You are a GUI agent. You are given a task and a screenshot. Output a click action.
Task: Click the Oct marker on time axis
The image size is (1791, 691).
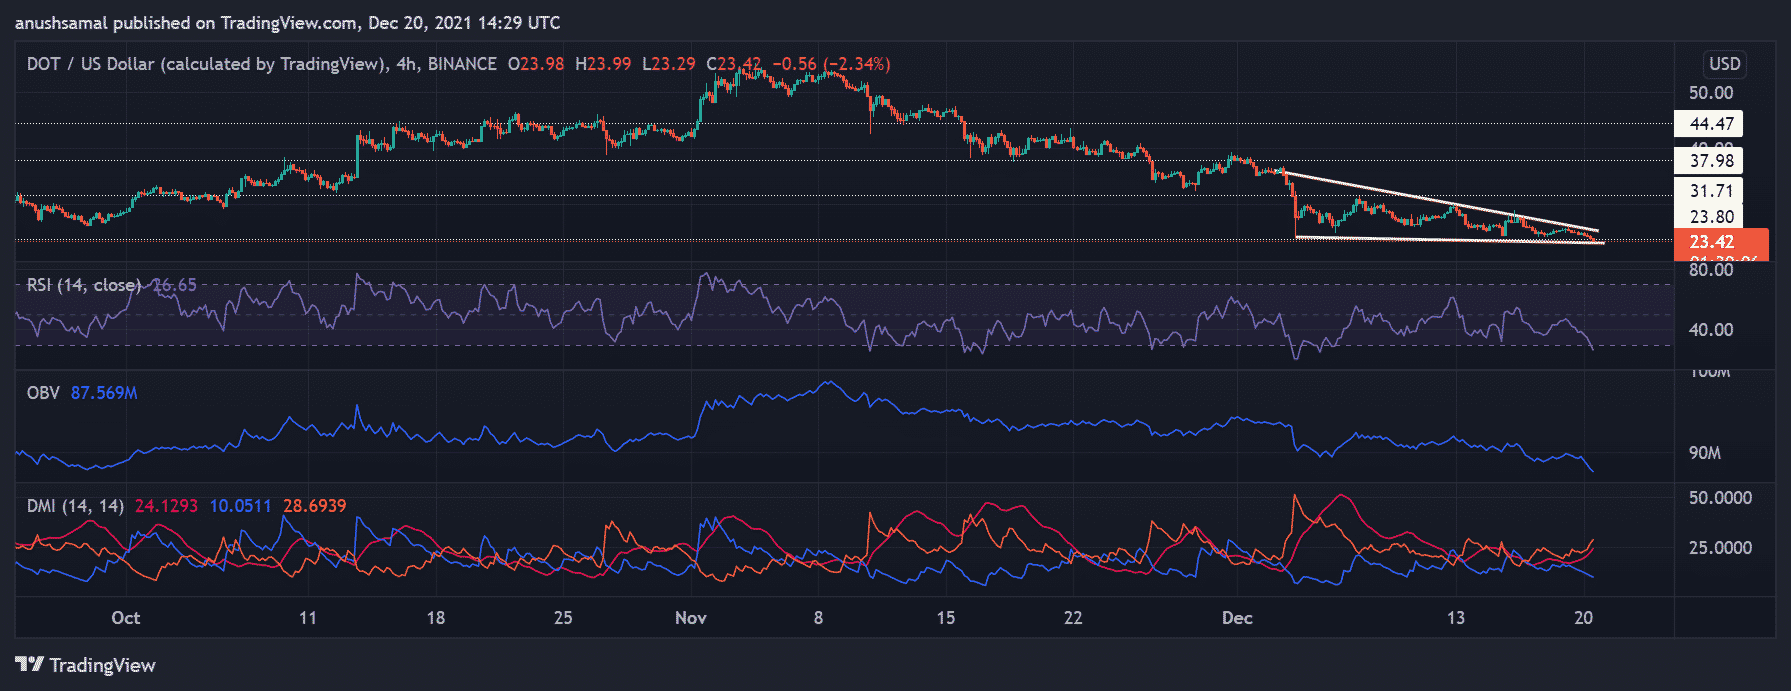click(x=126, y=618)
